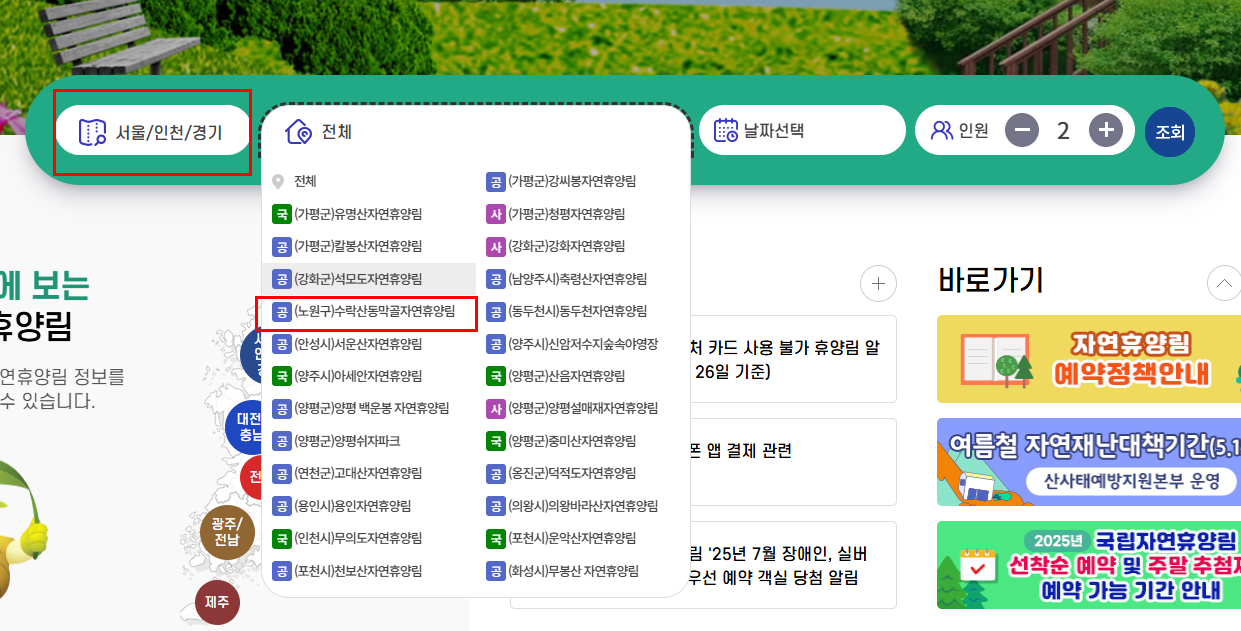The image size is (1241, 631).
Task: Select (강화군)석모도자연휴양림 from list
Action: click(368, 278)
